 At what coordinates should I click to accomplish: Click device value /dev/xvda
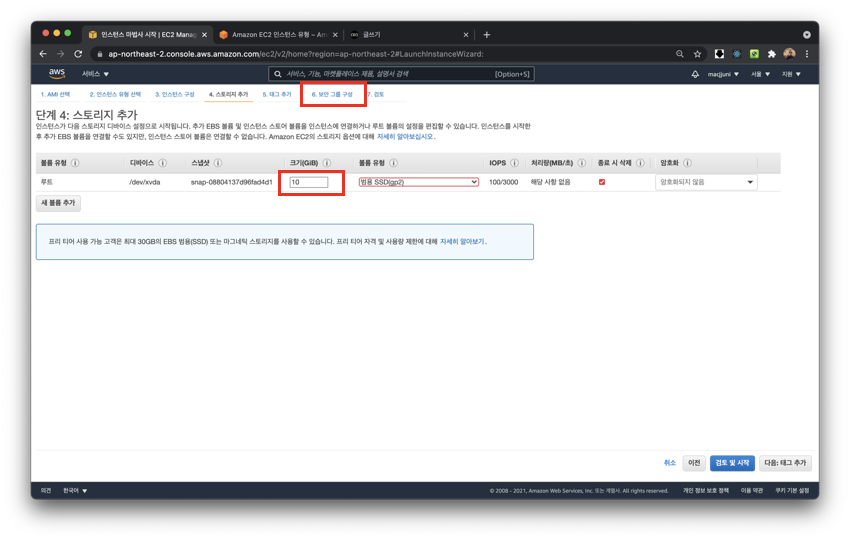tap(145, 182)
